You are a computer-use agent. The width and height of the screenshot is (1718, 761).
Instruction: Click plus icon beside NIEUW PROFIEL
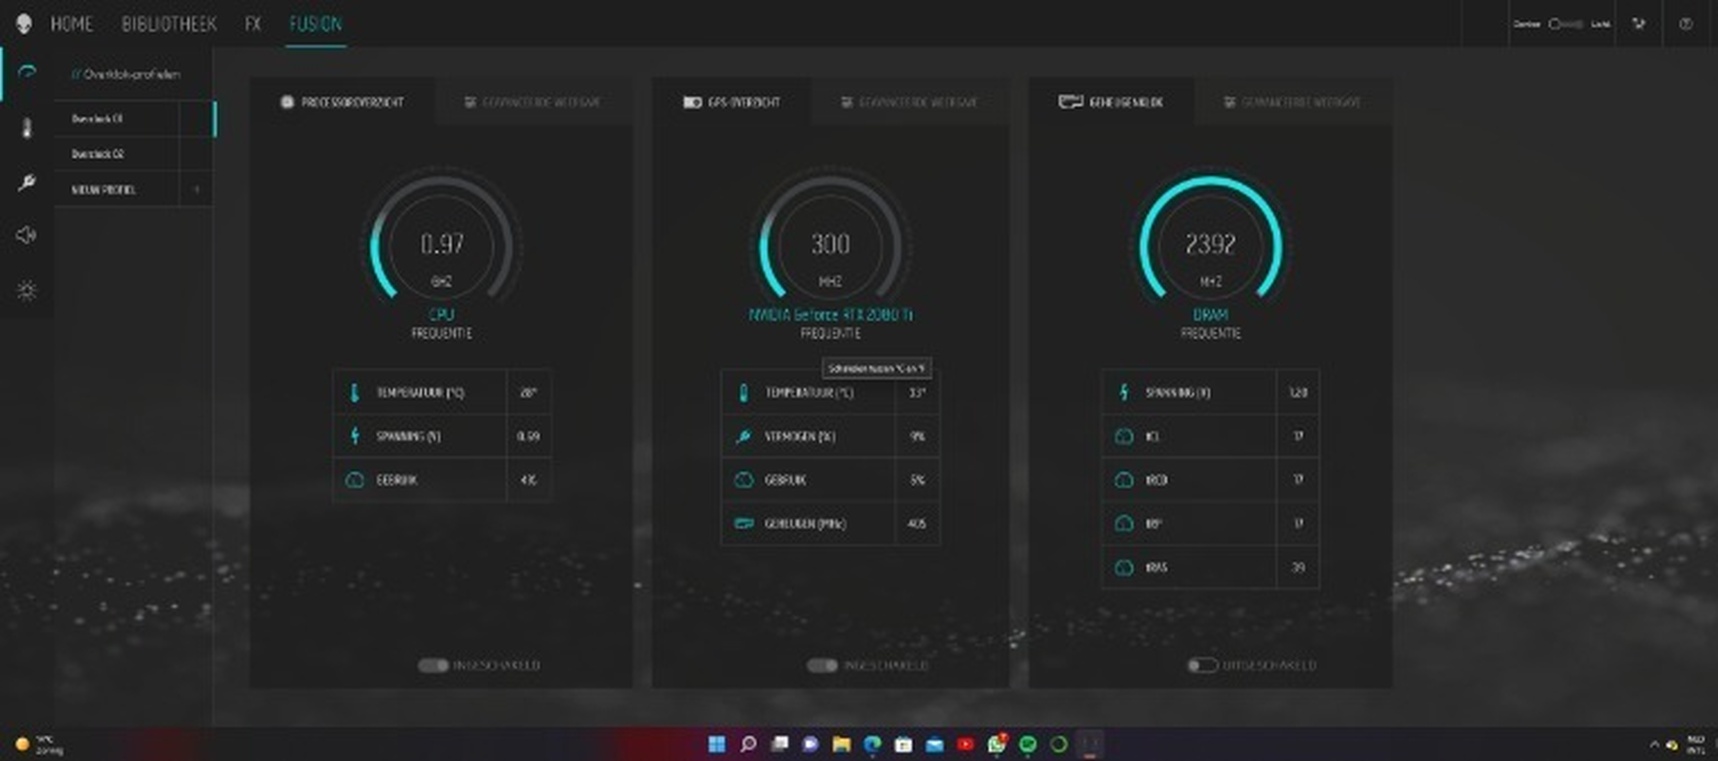[x=196, y=189]
